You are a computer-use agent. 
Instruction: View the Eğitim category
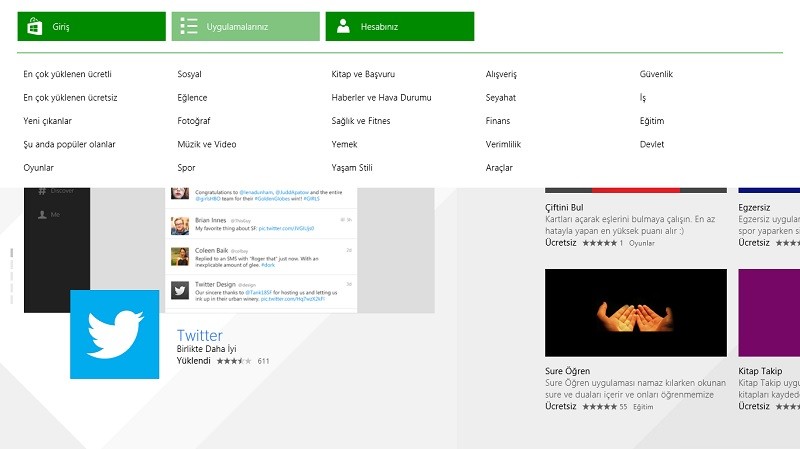652,121
